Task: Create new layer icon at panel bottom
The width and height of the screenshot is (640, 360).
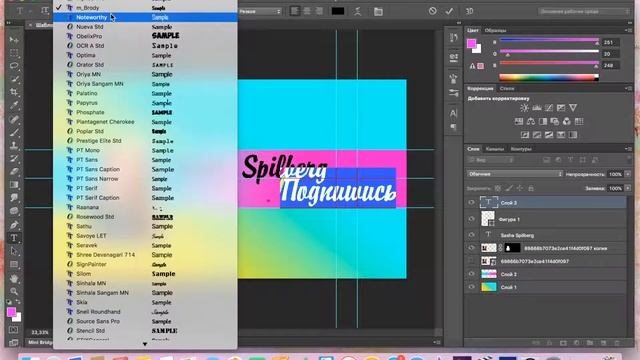Action: [x=603, y=343]
